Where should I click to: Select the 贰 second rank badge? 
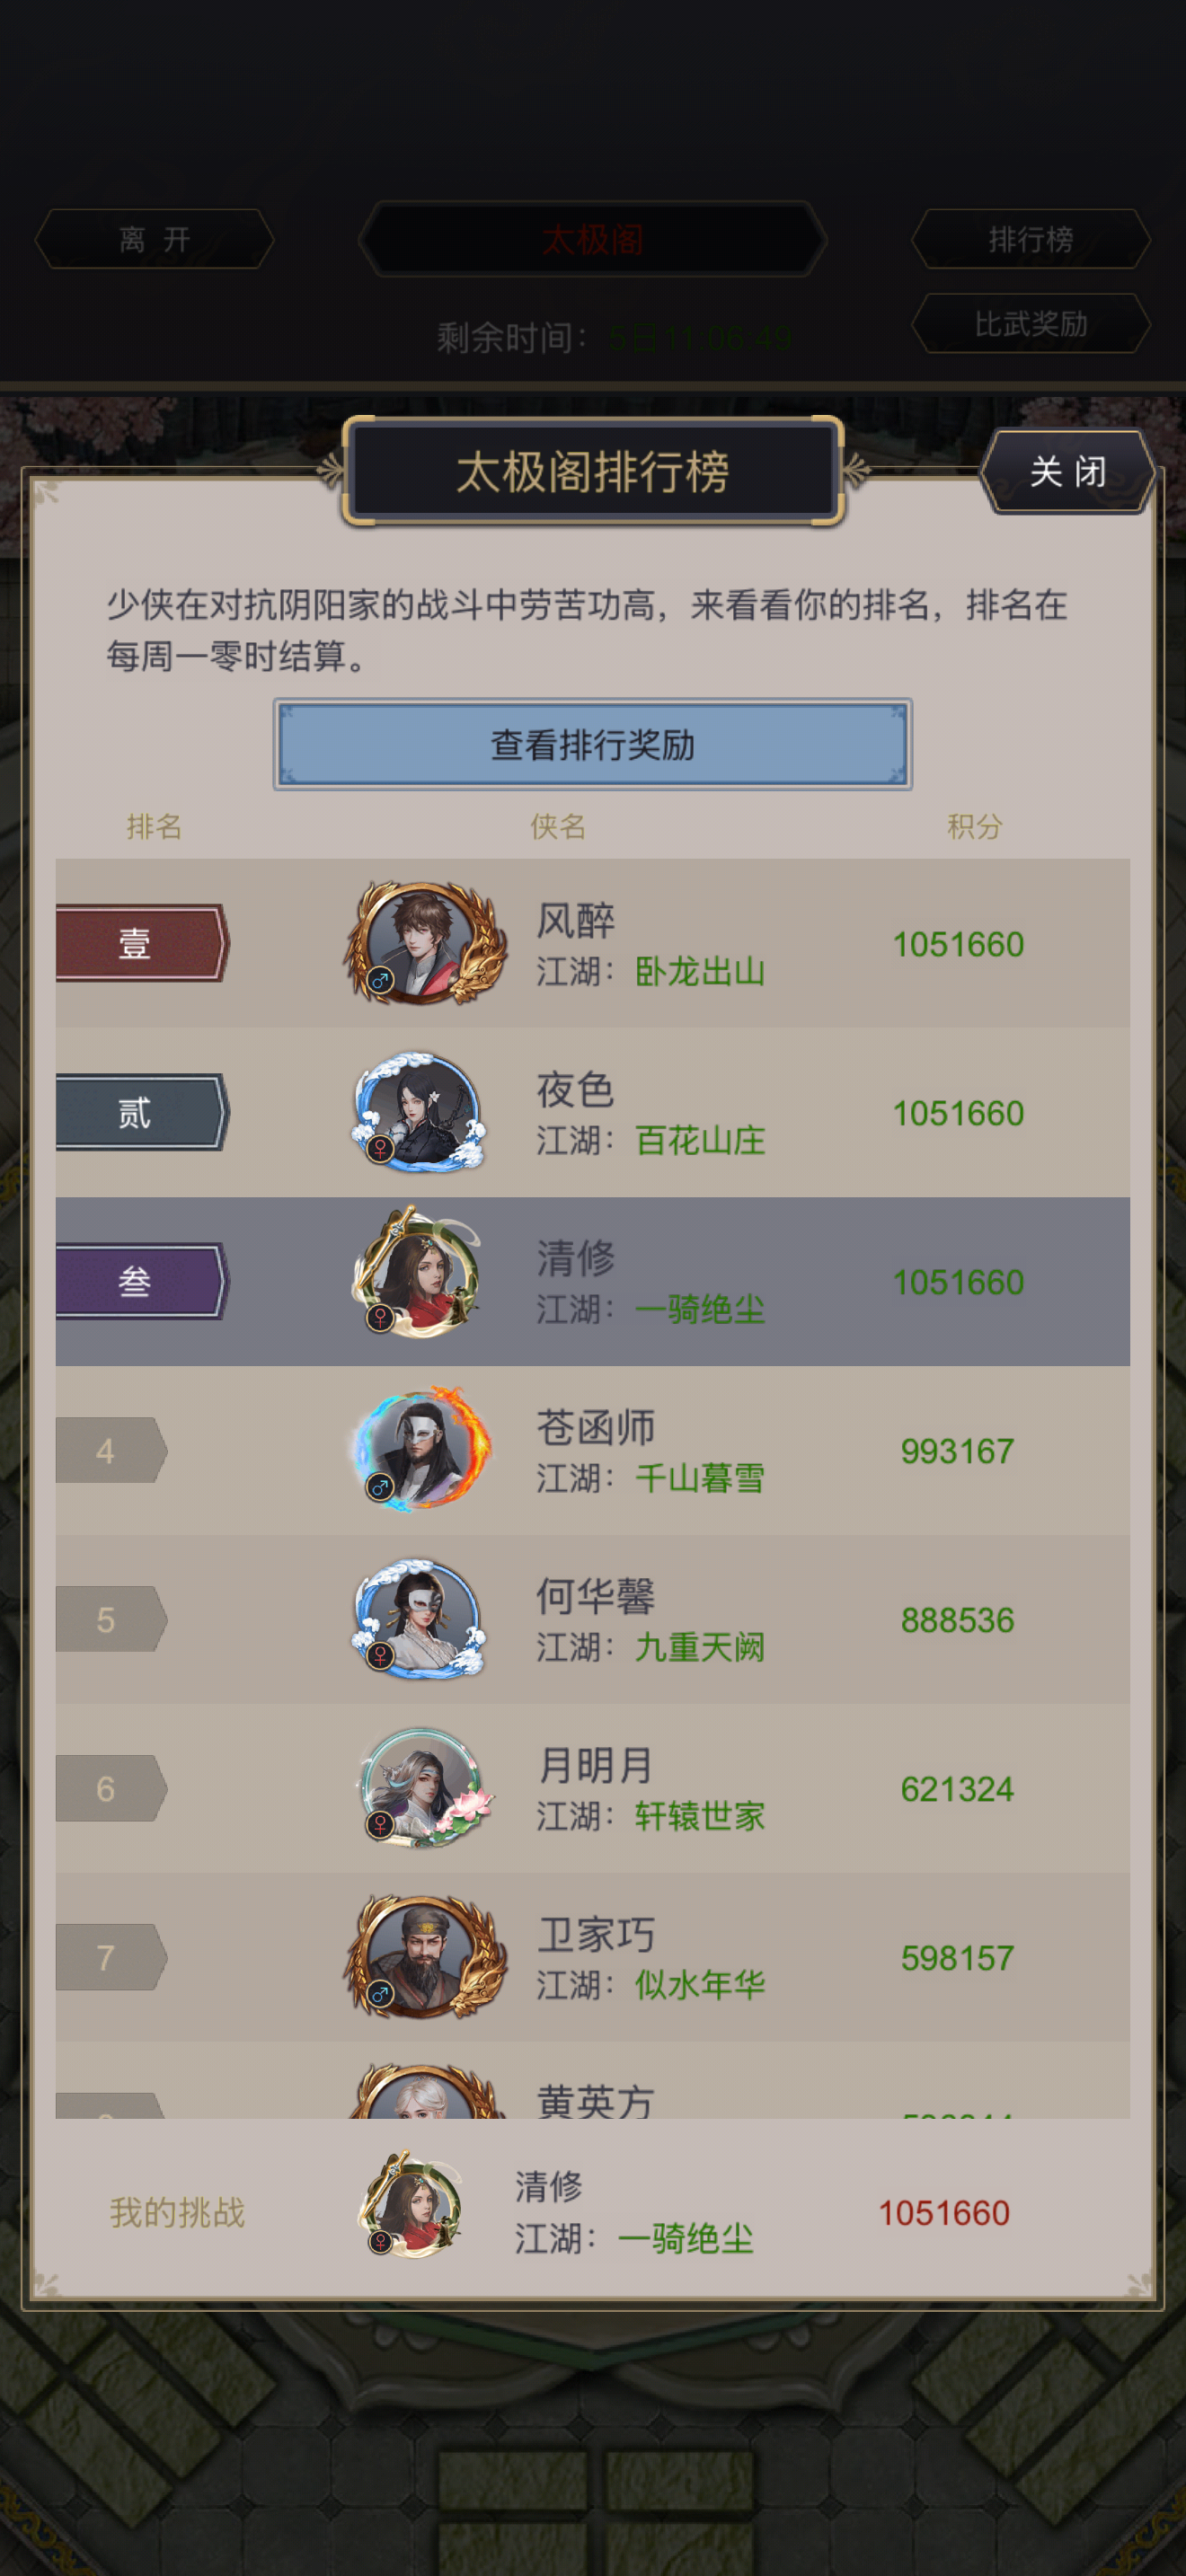coord(142,1112)
